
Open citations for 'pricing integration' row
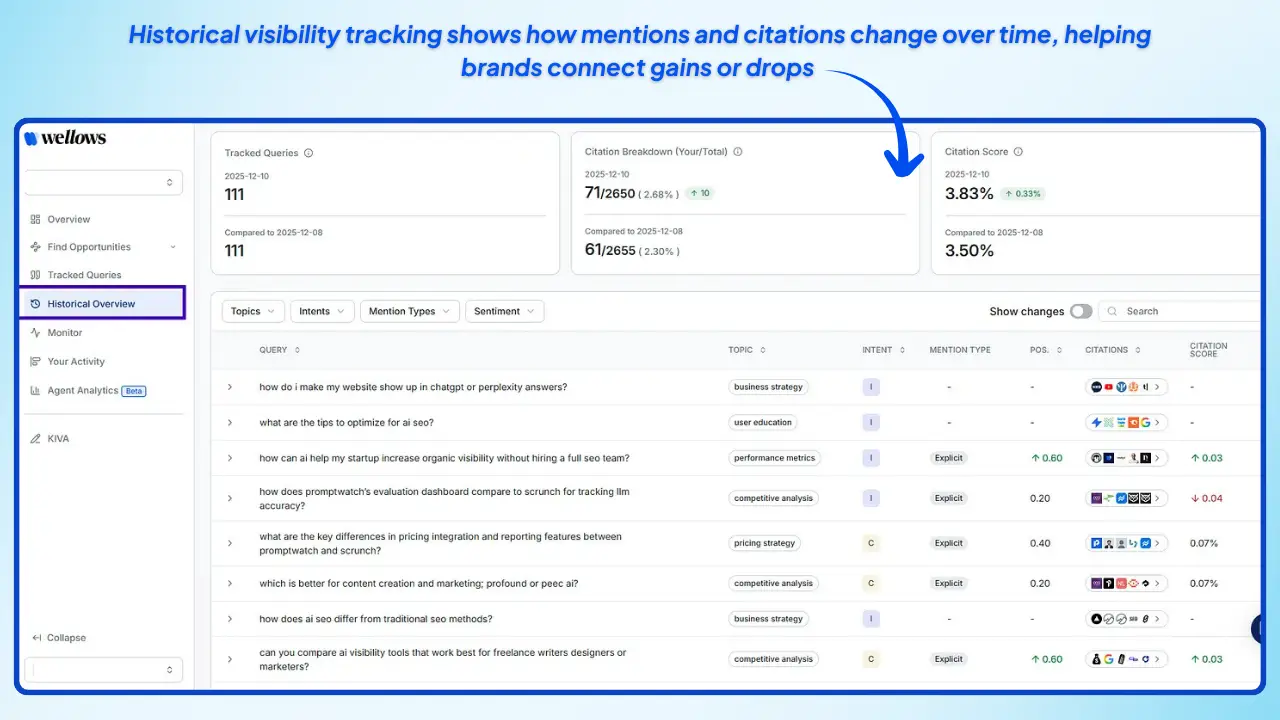(x=1127, y=543)
